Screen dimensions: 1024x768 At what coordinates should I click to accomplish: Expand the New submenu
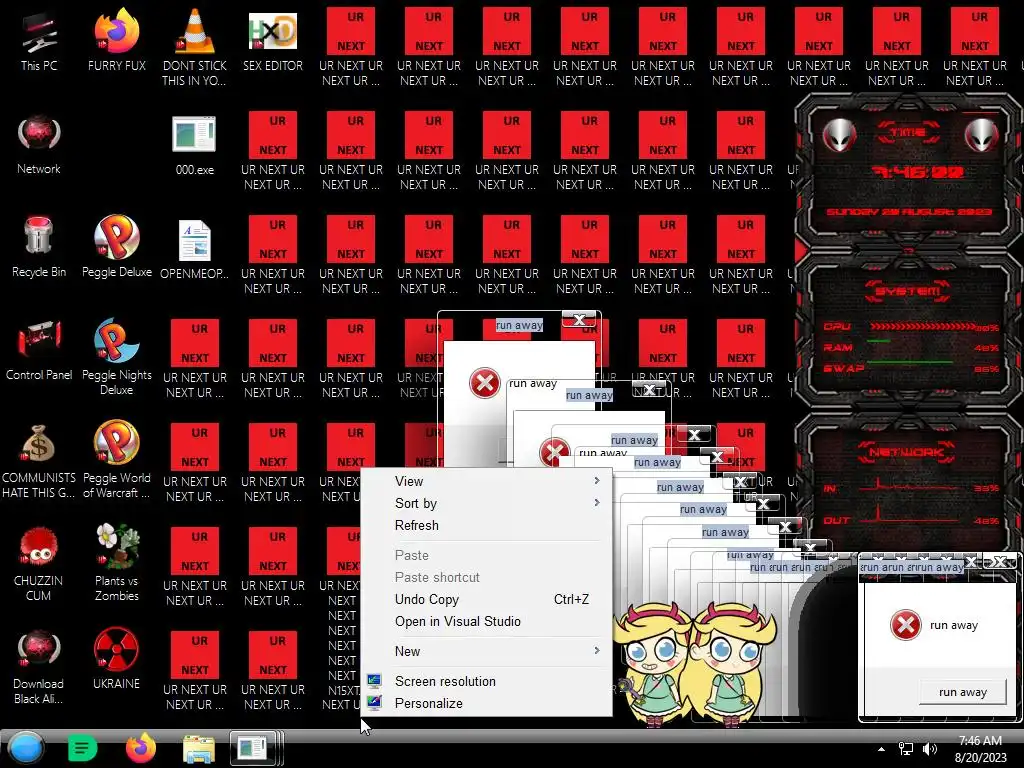(x=487, y=651)
